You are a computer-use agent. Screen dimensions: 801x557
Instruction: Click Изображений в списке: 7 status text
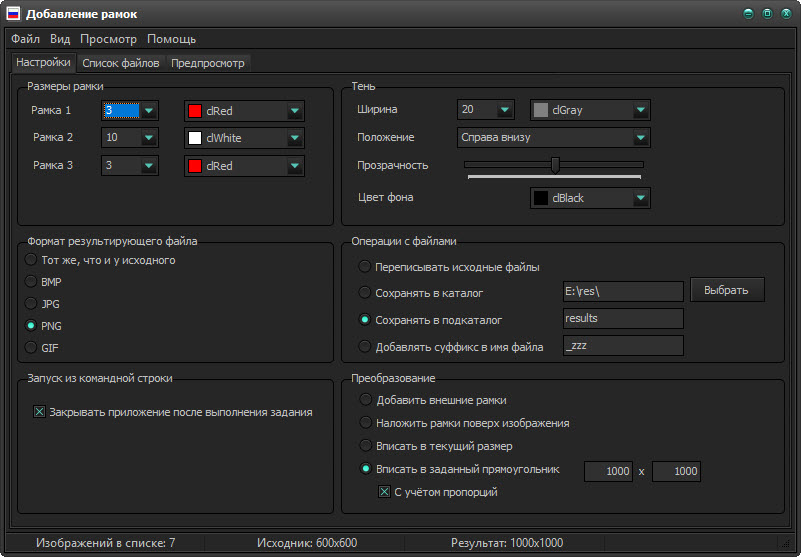(x=105, y=543)
